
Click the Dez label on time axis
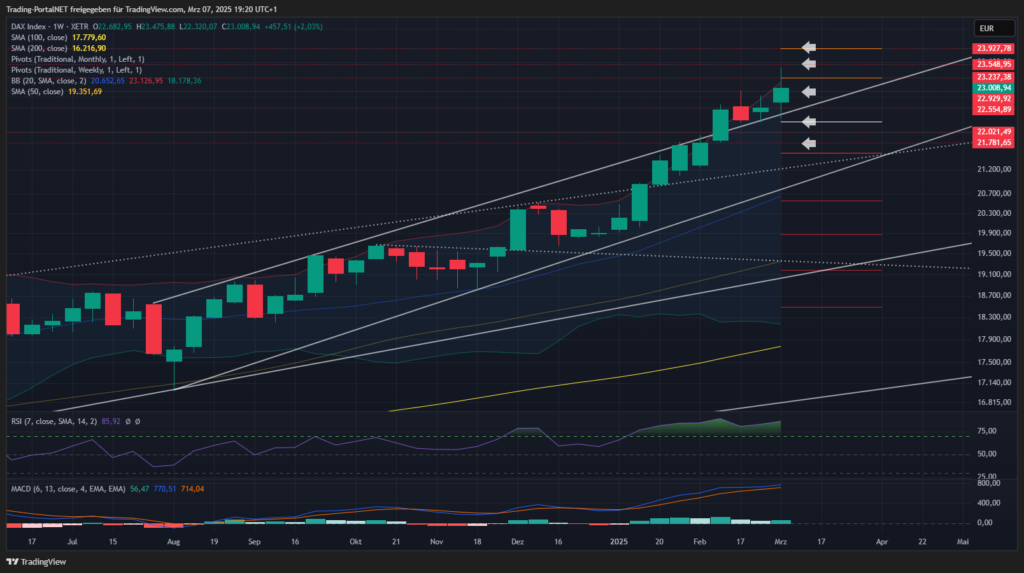(517, 542)
